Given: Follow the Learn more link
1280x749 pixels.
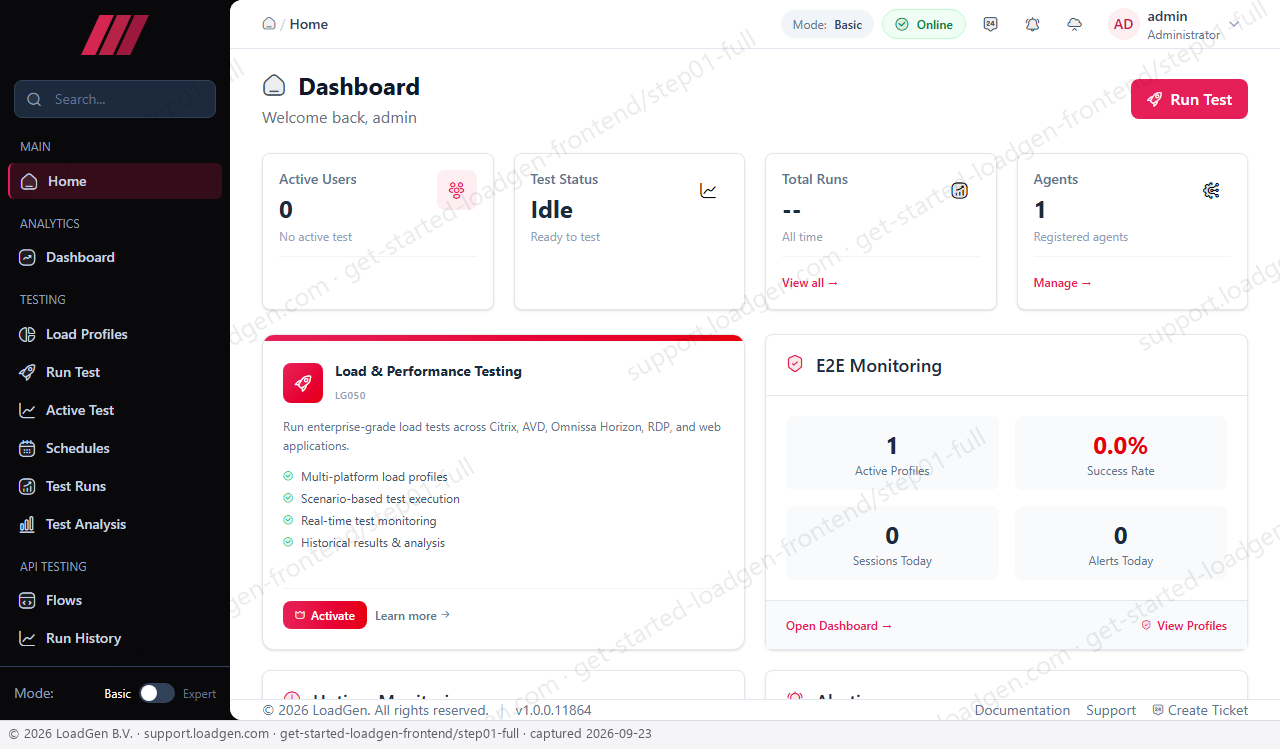Looking at the screenshot, I should [x=412, y=616].
